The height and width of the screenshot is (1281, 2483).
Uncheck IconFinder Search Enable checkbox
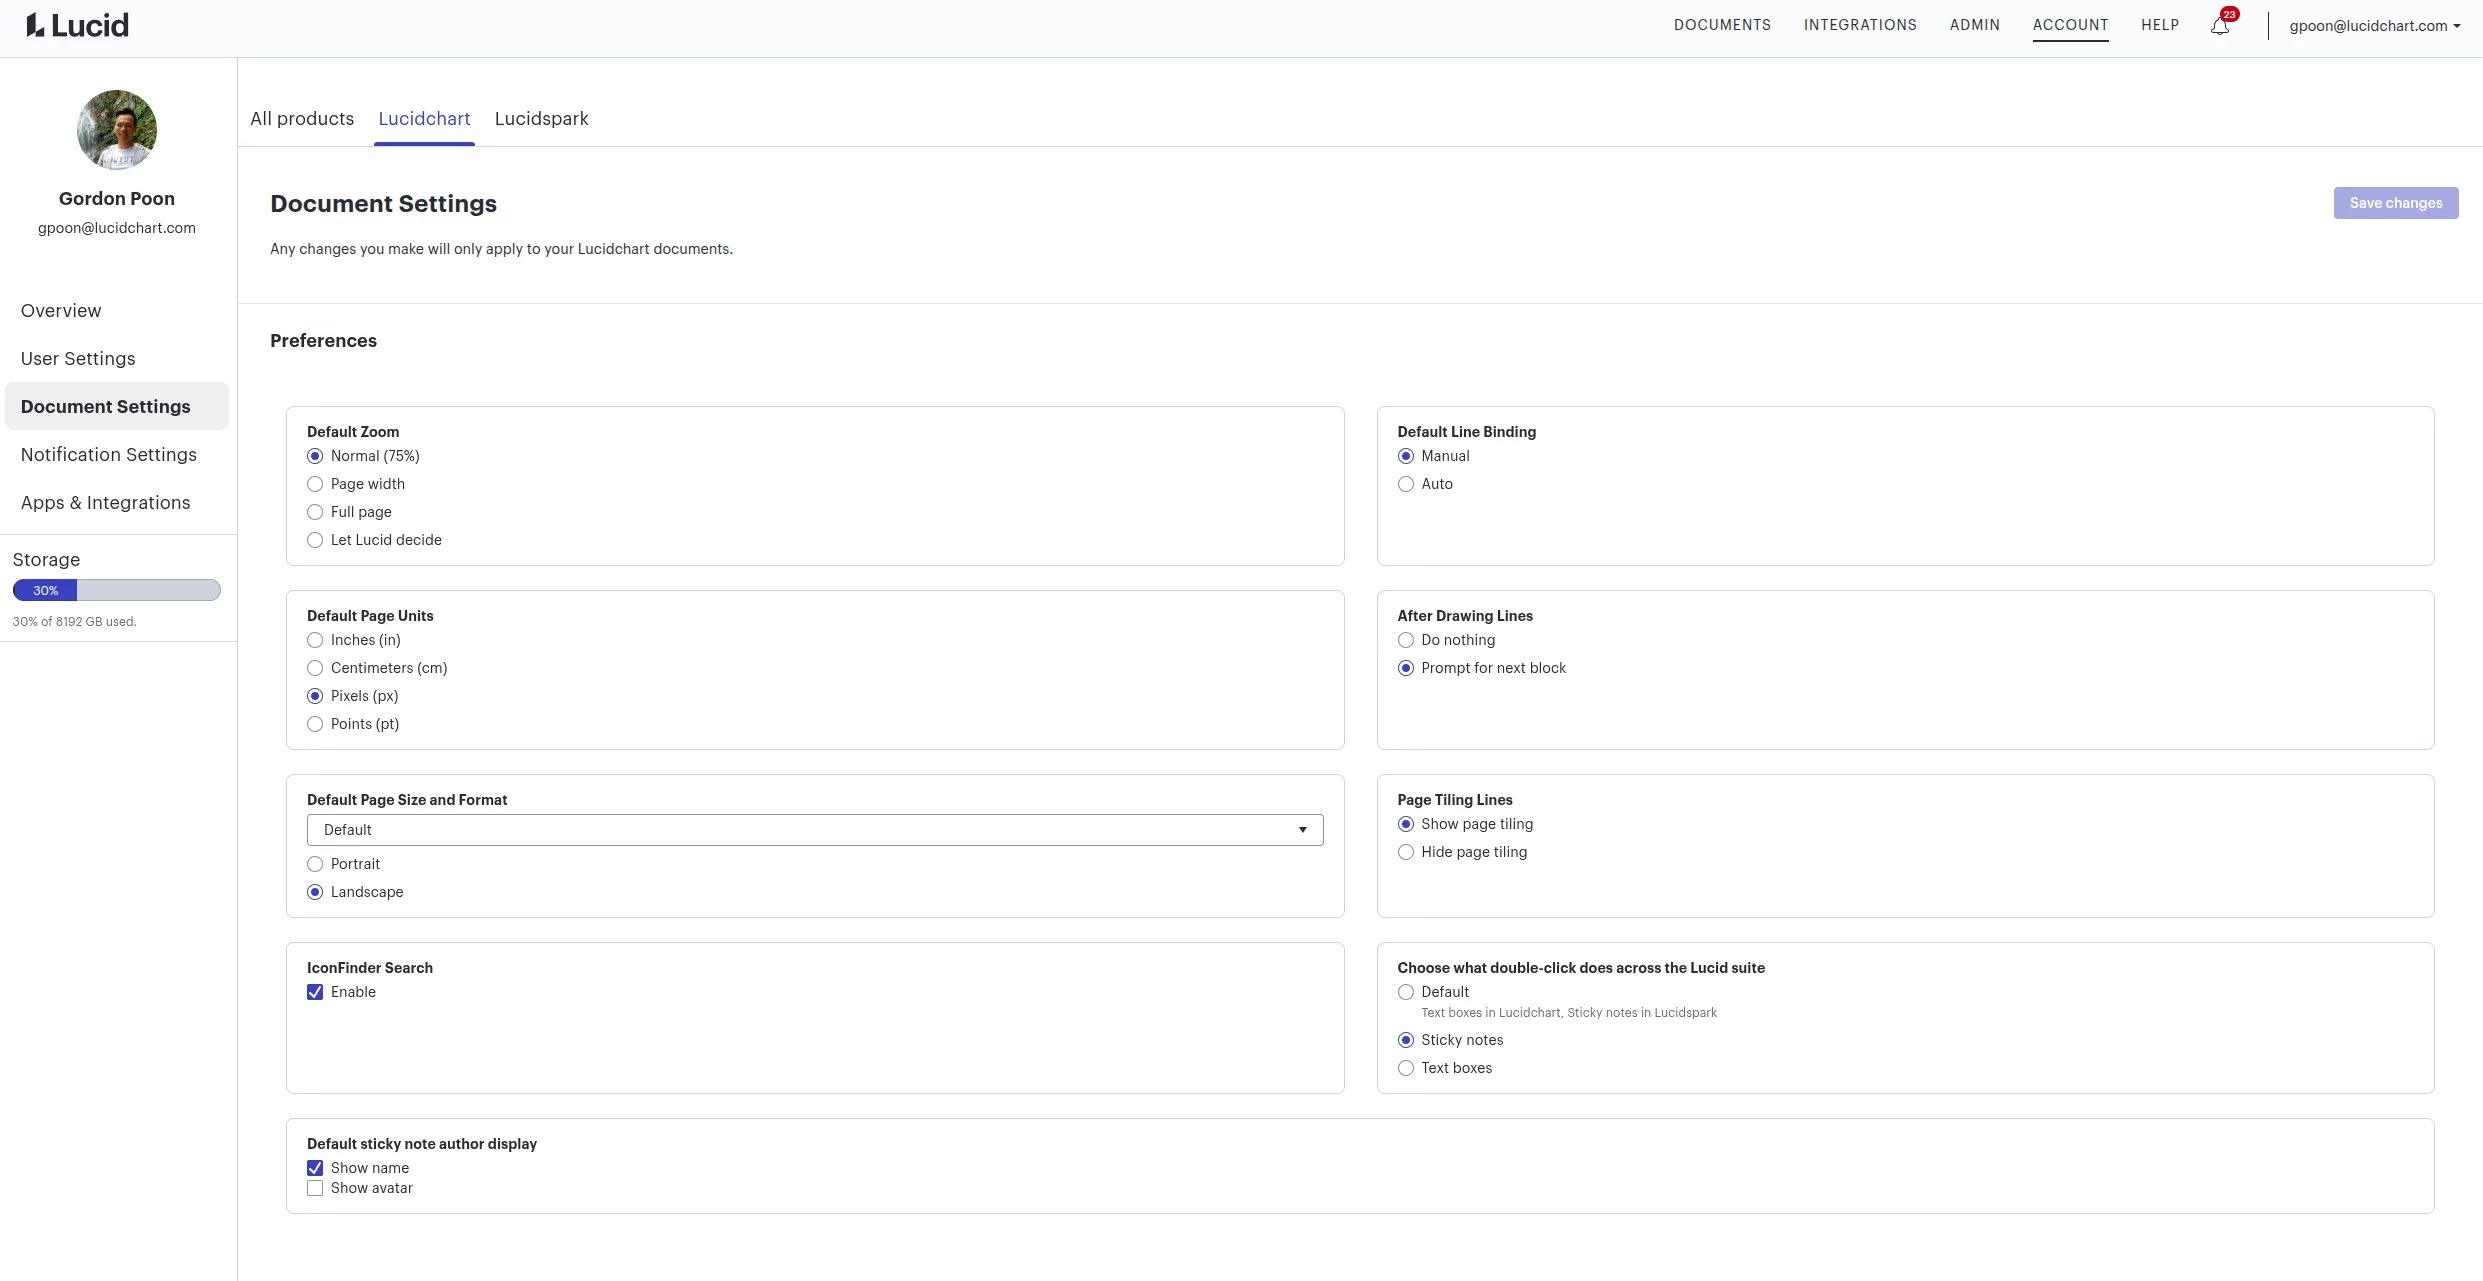tap(315, 992)
